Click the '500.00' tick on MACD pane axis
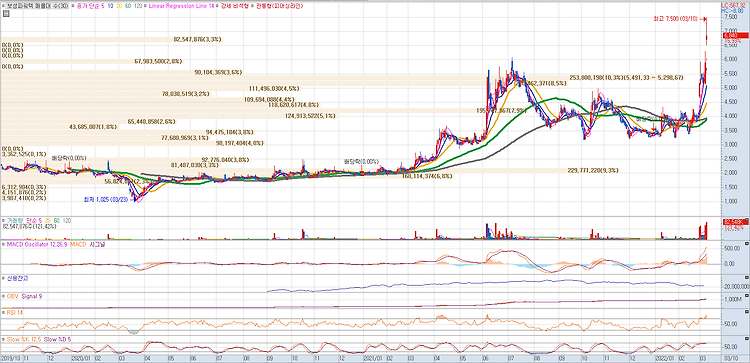The width and height of the screenshot is (750, 363). 732,248
